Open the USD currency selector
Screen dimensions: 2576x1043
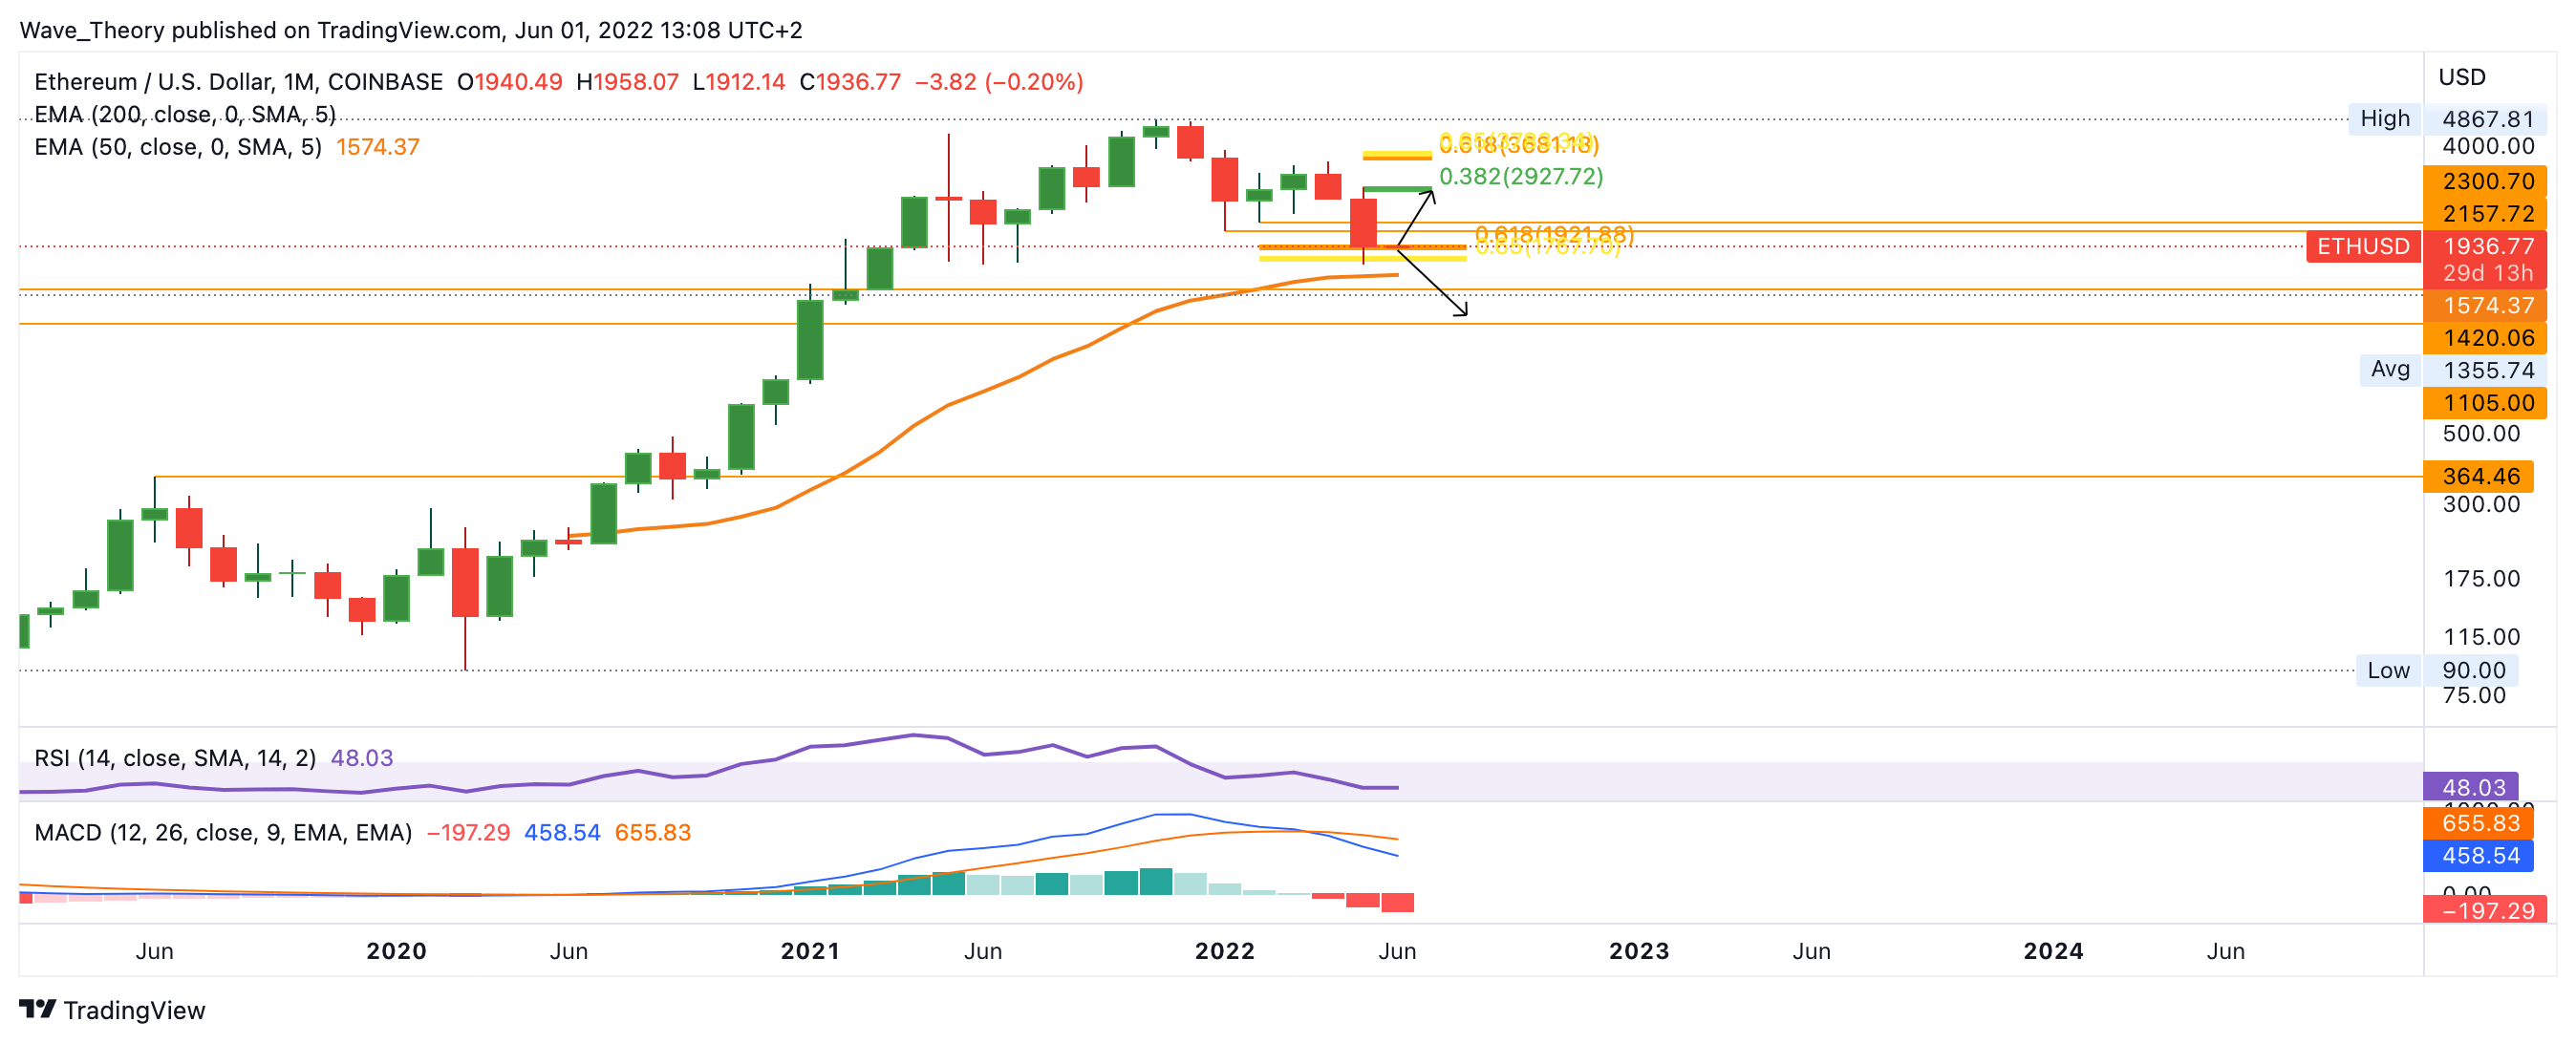2461,77
